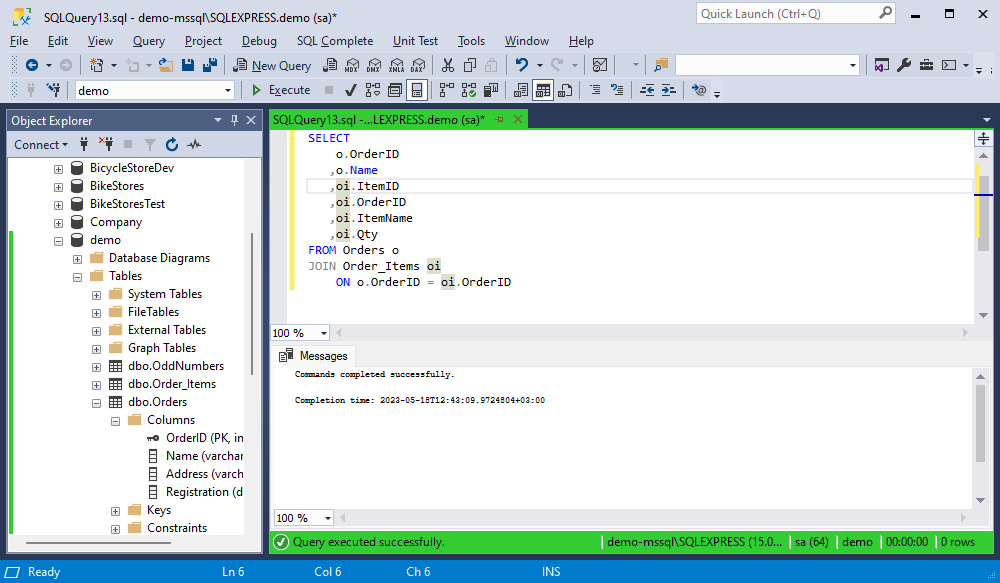Open the Activity Monitor icon in Object Explorer

194,145
